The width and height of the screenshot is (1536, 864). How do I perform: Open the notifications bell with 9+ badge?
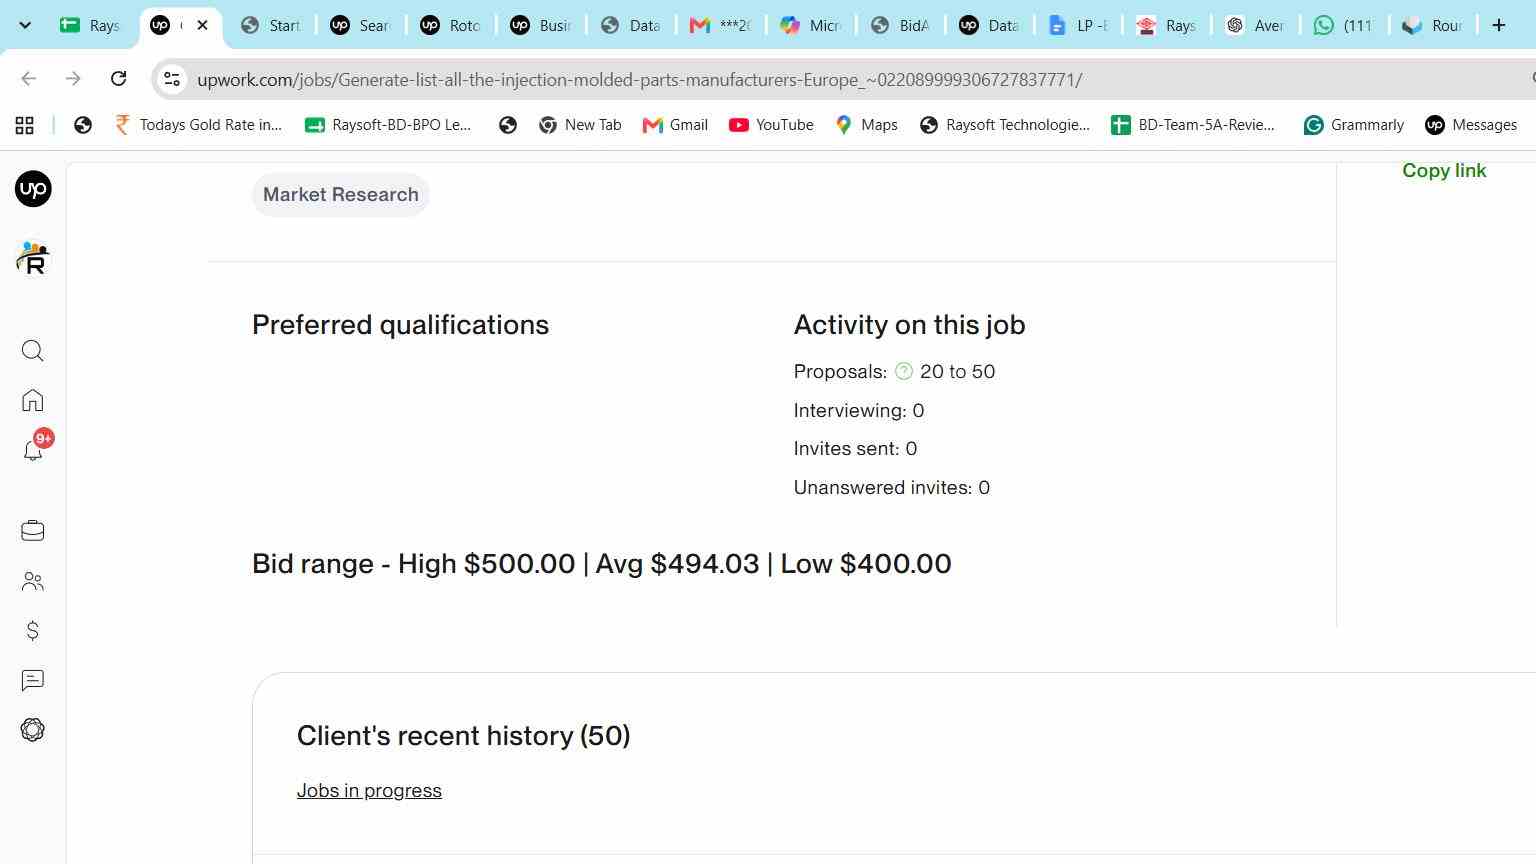pos(33,450)
